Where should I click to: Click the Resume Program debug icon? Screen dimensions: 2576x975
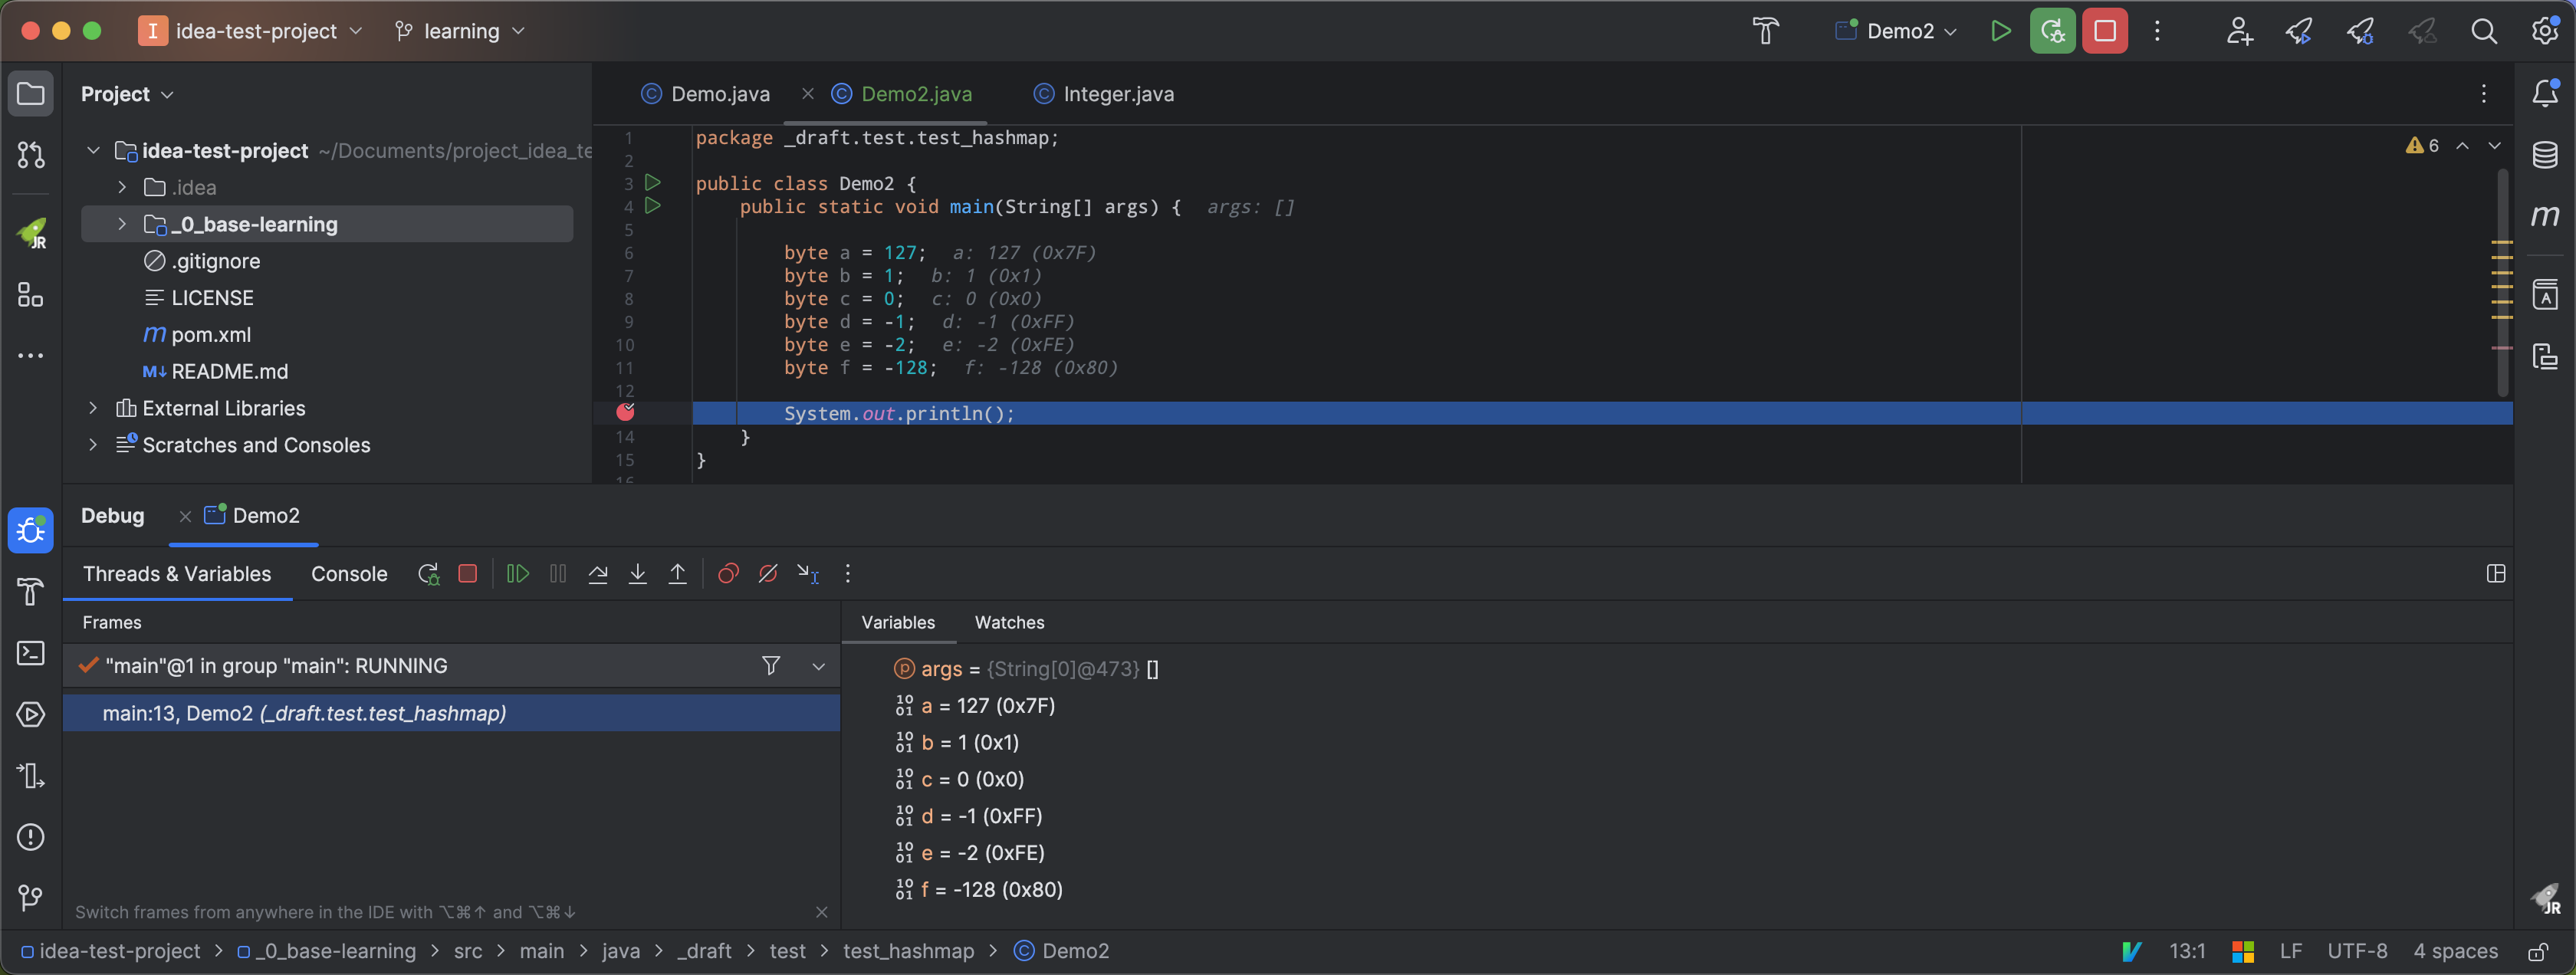tap(517, 574)
